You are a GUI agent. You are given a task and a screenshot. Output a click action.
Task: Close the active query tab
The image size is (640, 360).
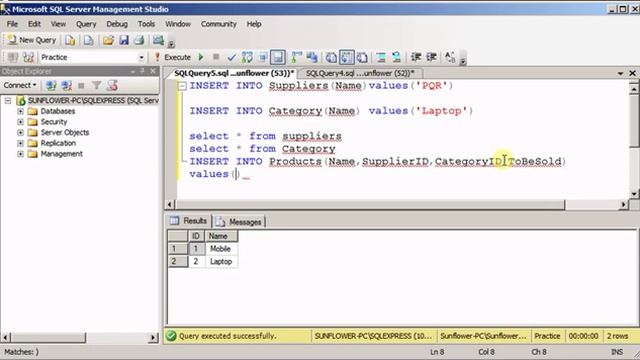633,73
